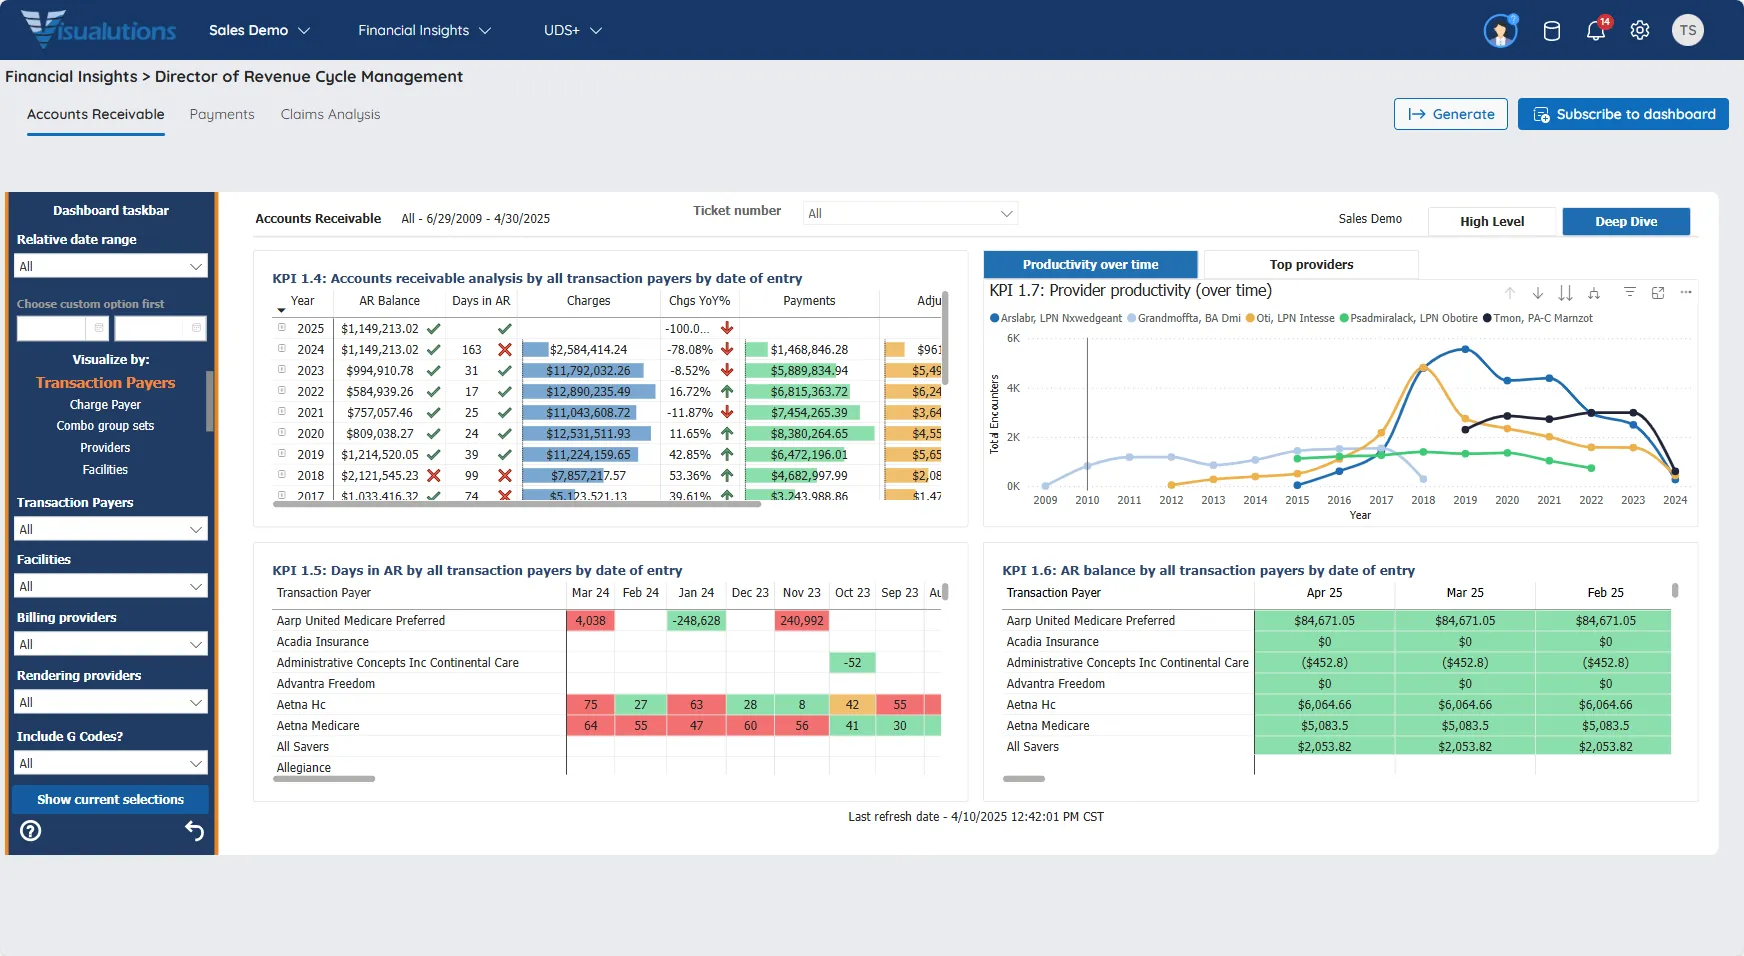
Task: Select expand all levels icon on productivity chart
Action: [1563, 293]
